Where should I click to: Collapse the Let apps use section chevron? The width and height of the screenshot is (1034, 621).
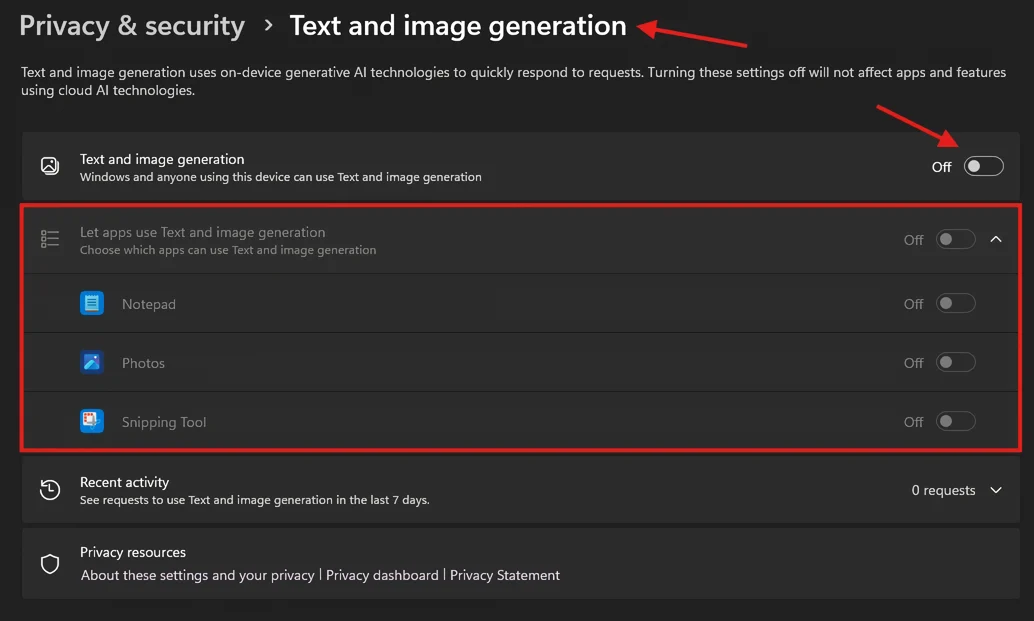pyautogui.click(x=996, y=239)
